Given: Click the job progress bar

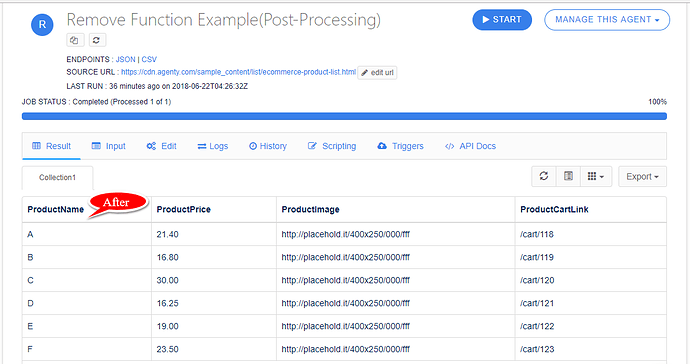Looking at the screenshot, I should tap(344, 116).
